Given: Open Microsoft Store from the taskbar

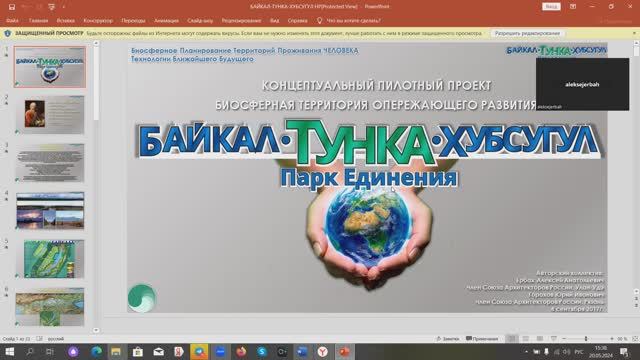Looking at the screenshot, I should [138, 352].
